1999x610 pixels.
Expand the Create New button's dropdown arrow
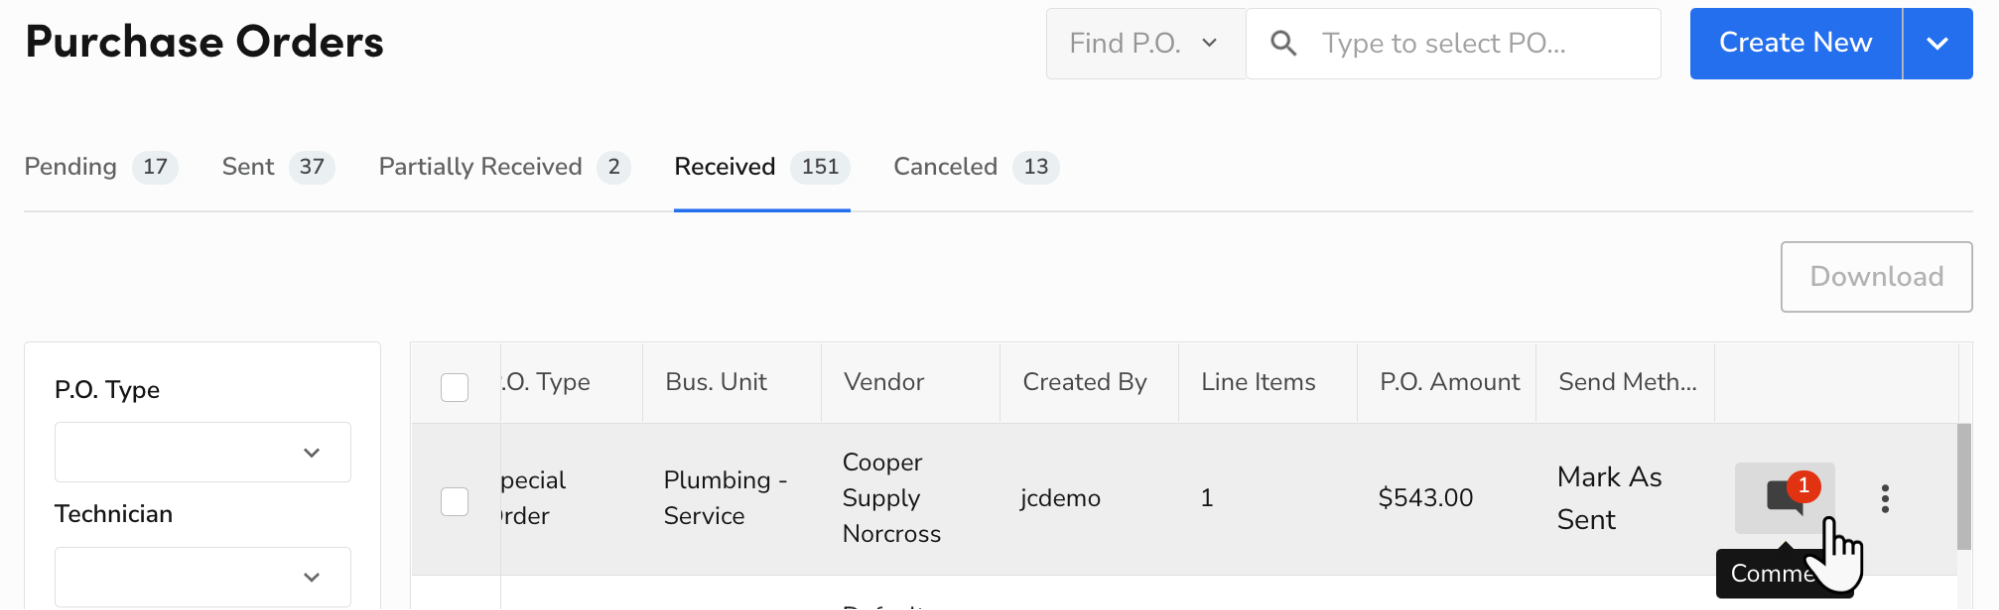[x=1938, y=43]
